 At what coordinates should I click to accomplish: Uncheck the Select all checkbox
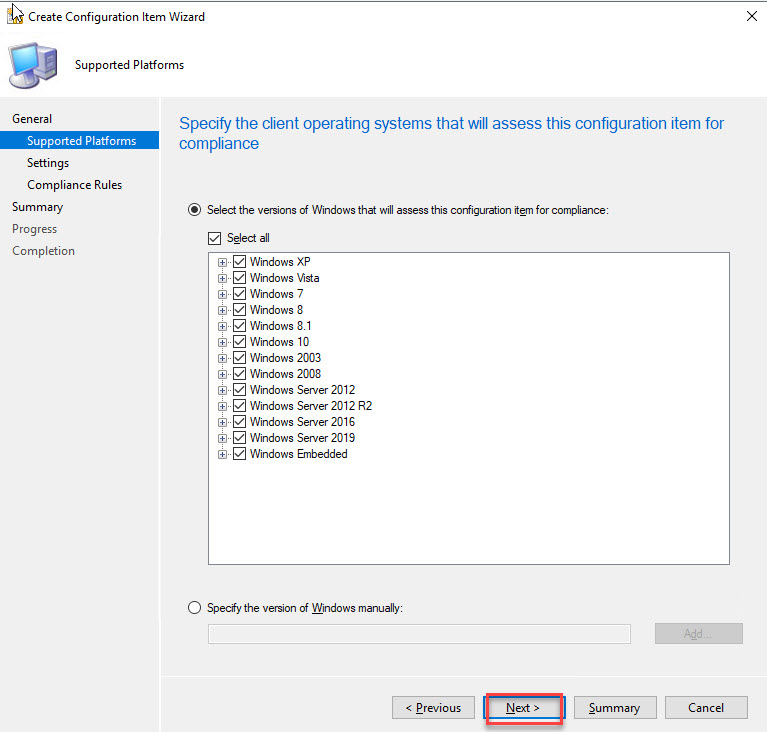point(214,238)
